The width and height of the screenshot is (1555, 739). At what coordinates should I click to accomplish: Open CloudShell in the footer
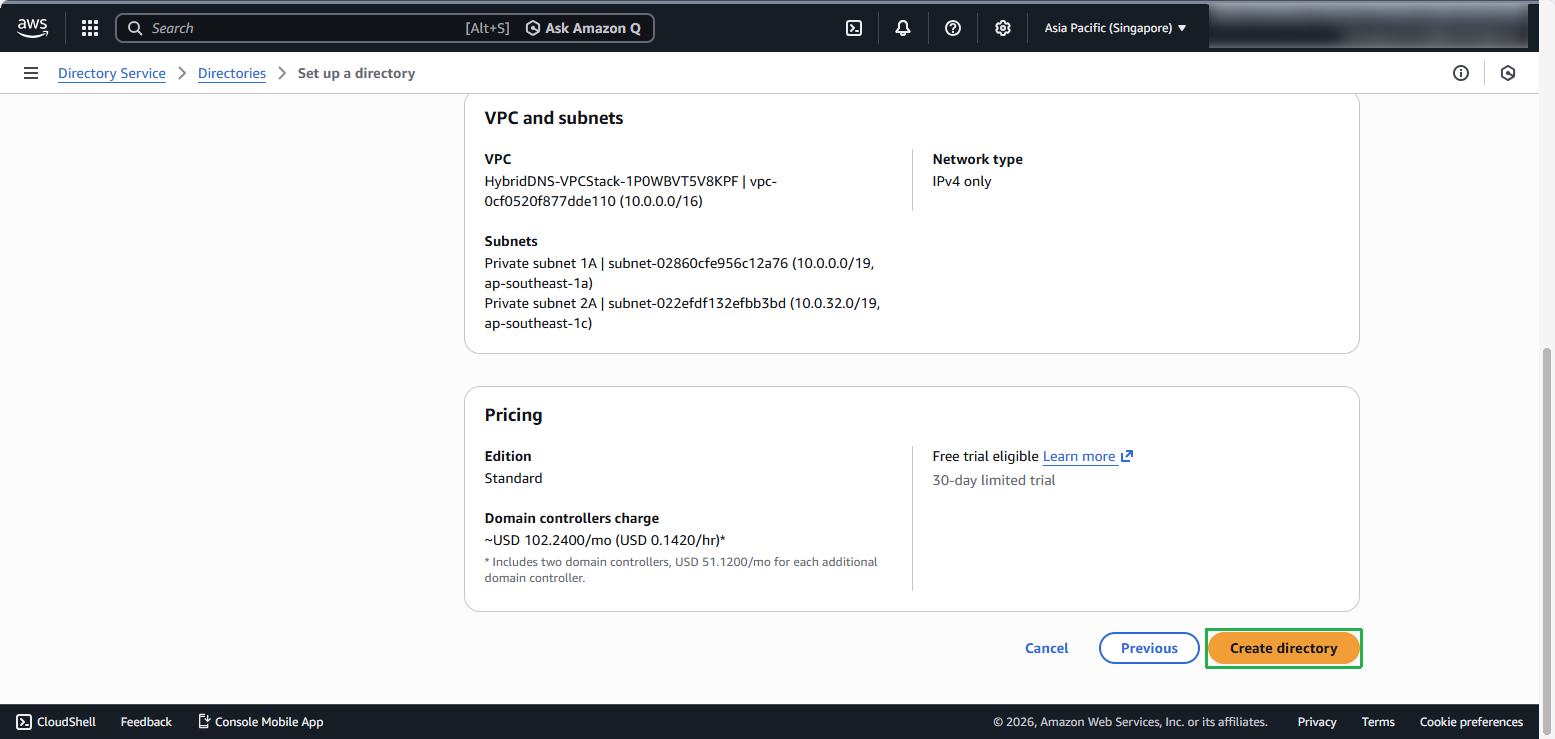tap(56, 722)
